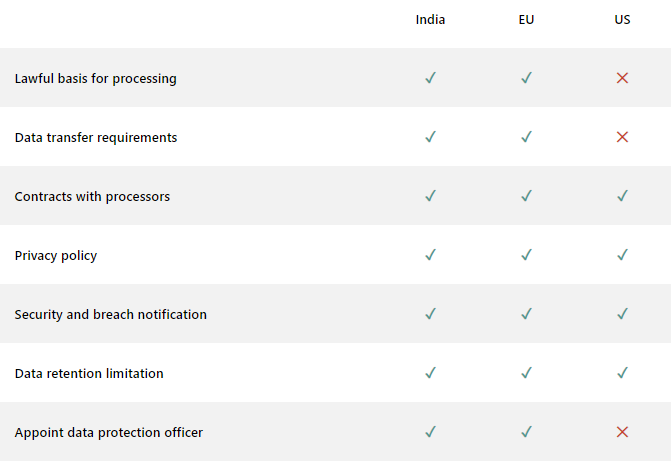Select the EU column header
Screen dimensions: 672x462
point(526,20)
